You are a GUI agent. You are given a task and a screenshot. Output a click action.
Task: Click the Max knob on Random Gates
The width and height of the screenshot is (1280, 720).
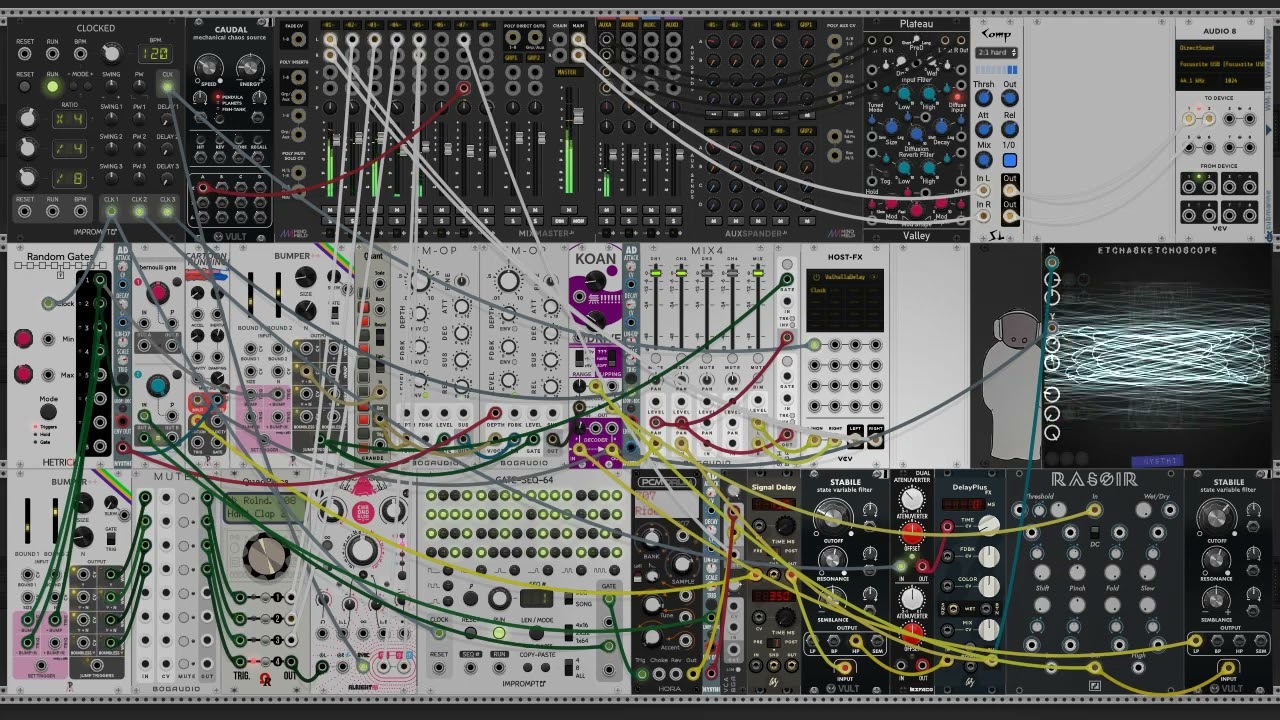point(23,374)
